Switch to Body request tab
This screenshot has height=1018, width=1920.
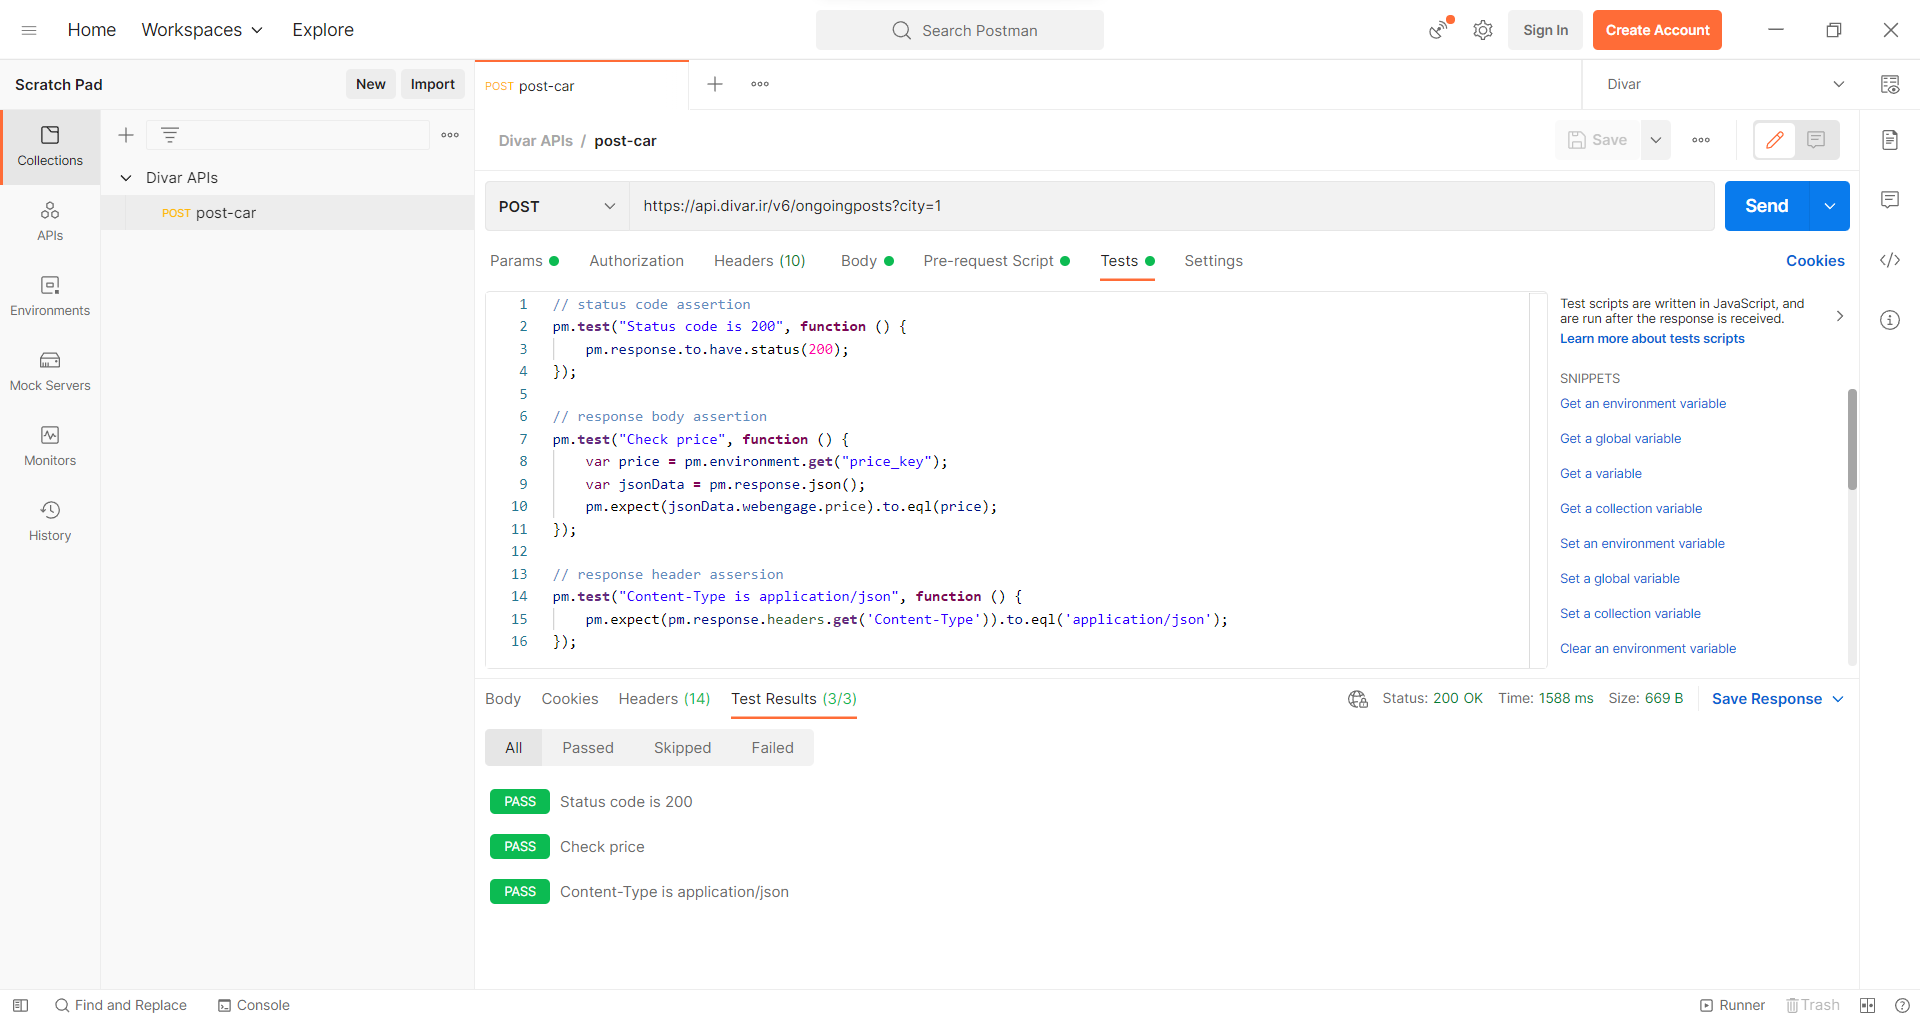(867, 261)
